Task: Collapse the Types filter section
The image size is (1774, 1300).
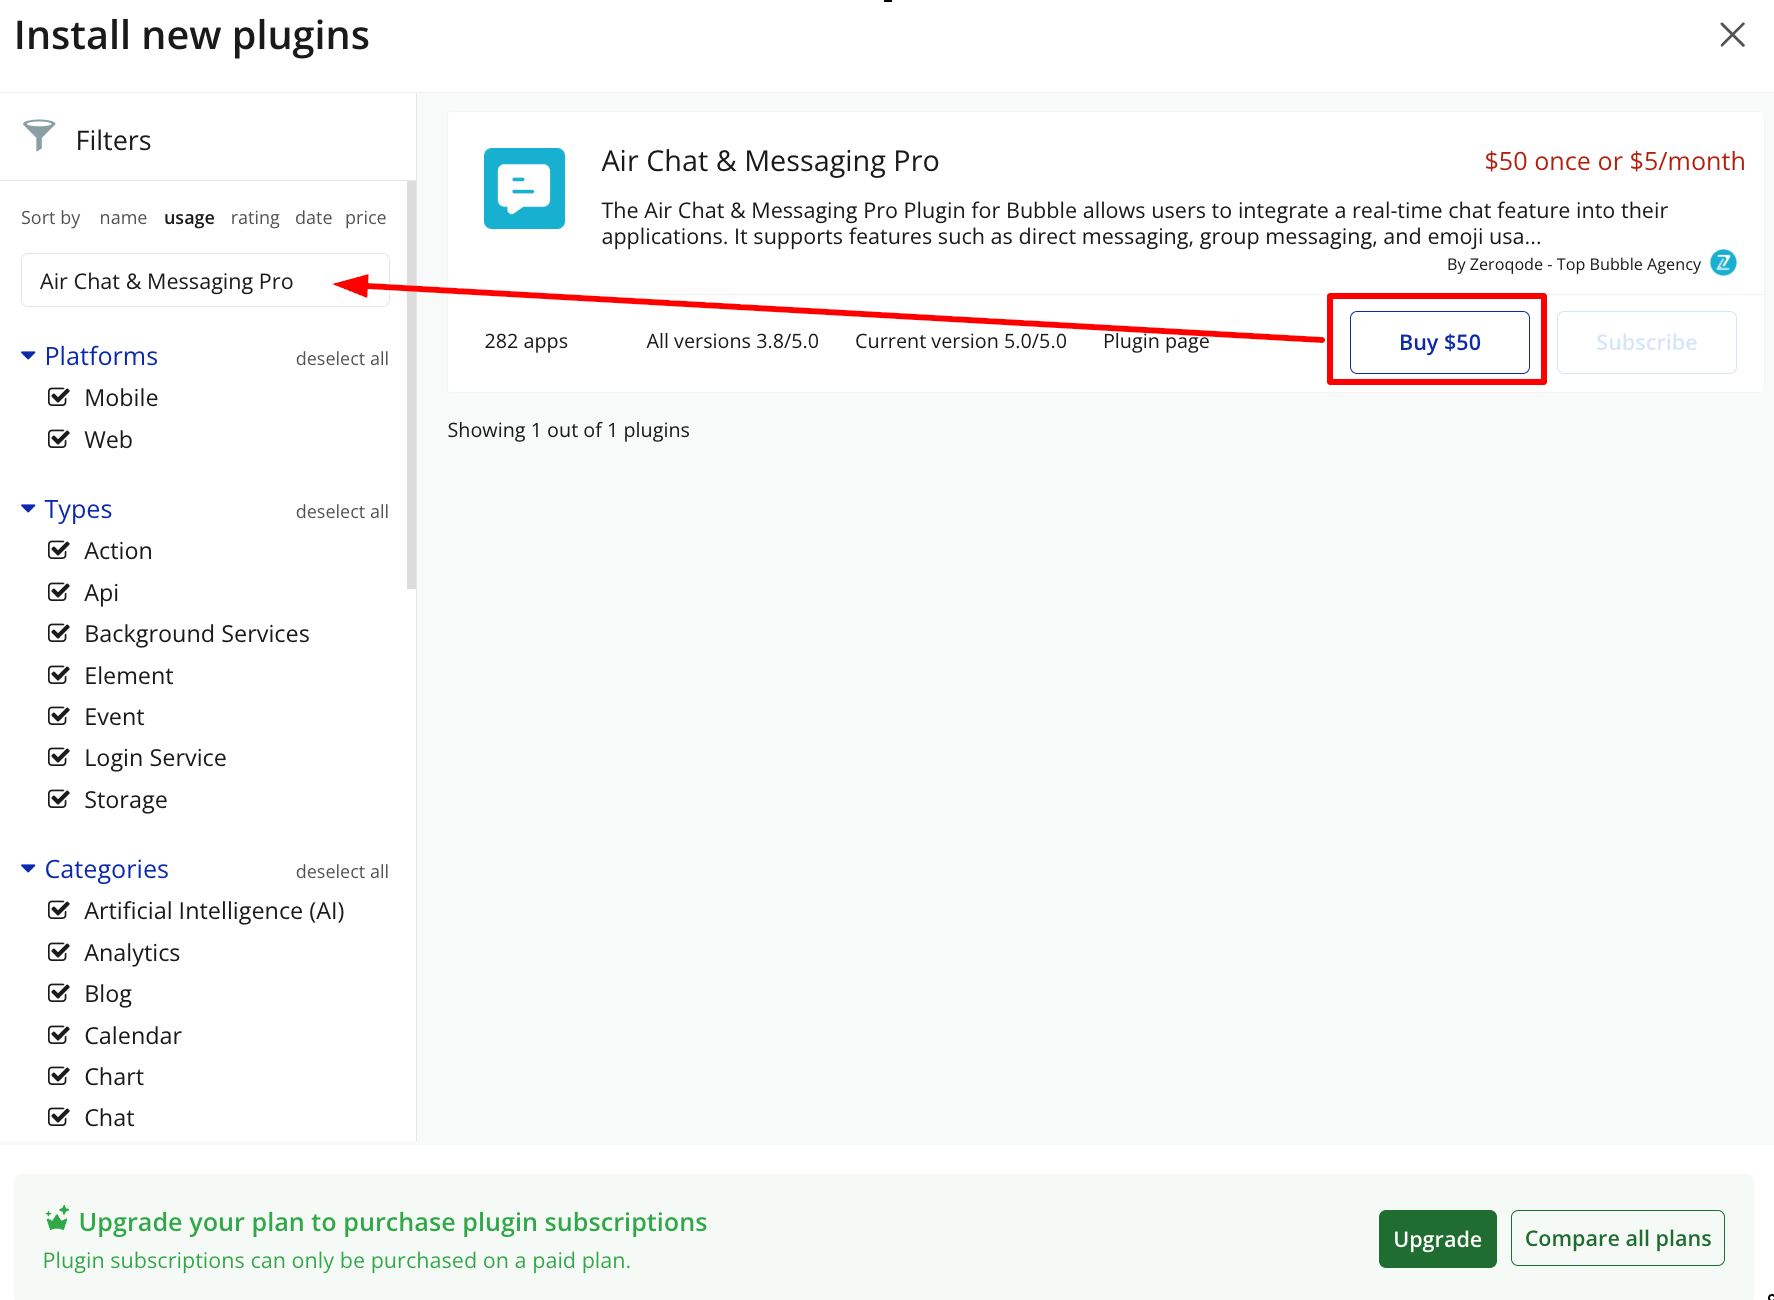Action: click(x=28, y=509)
